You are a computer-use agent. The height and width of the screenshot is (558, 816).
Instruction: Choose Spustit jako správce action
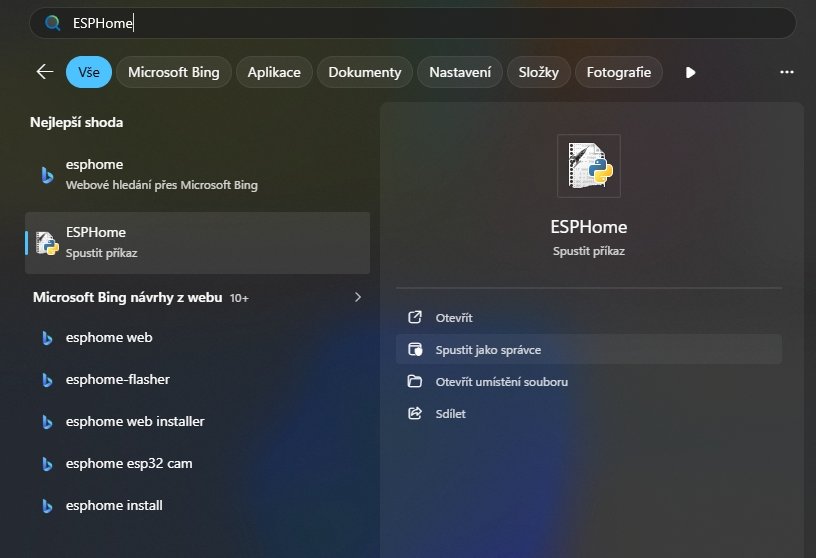tap(589, 349)
